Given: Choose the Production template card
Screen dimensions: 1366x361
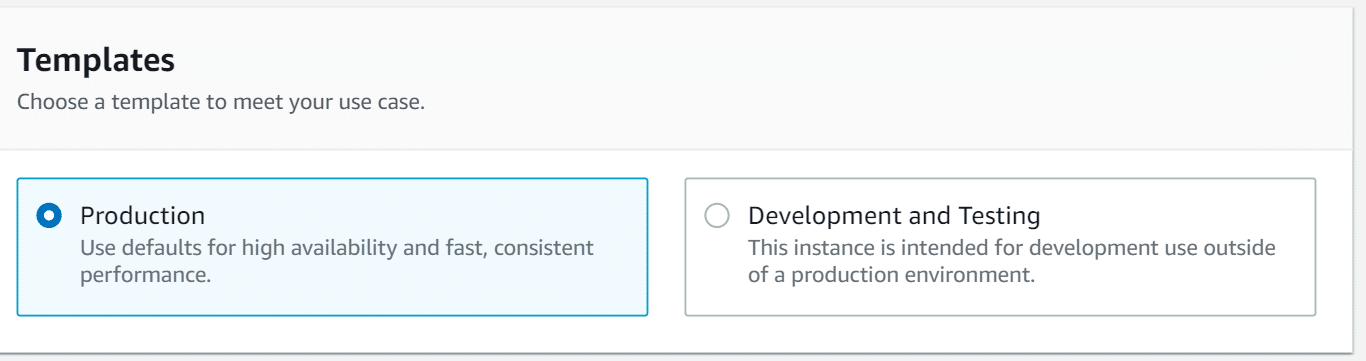Looking at the screenshot, I should [332, 247].
